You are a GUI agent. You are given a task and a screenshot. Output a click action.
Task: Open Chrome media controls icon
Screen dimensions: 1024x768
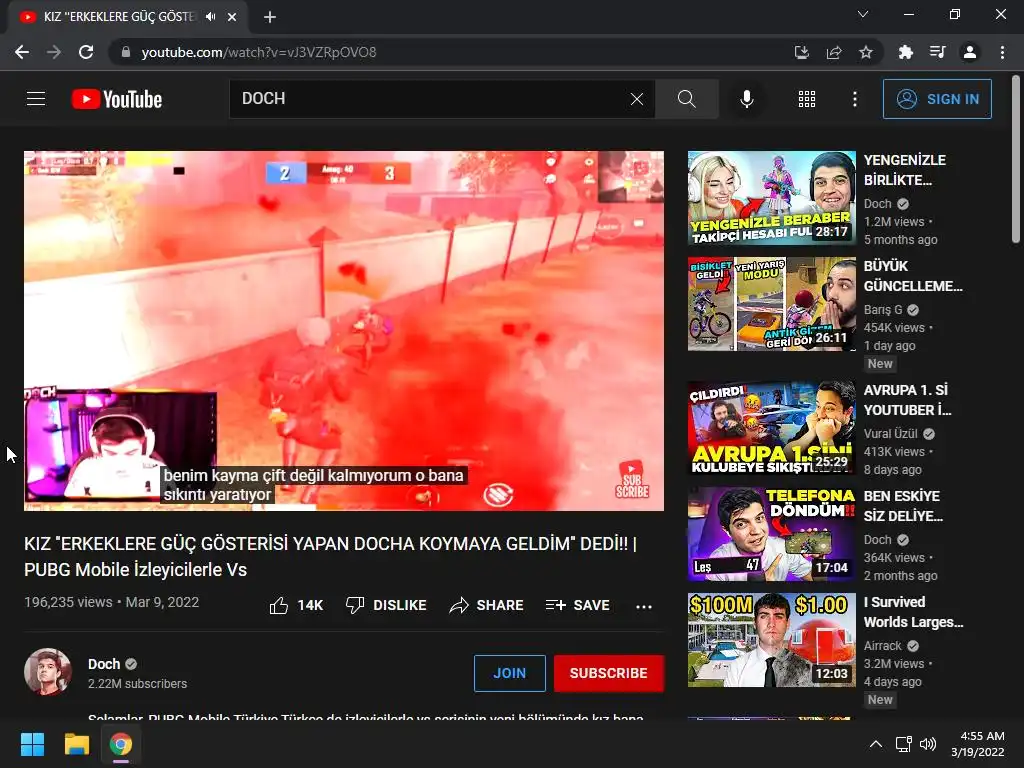tap(938, 52)
